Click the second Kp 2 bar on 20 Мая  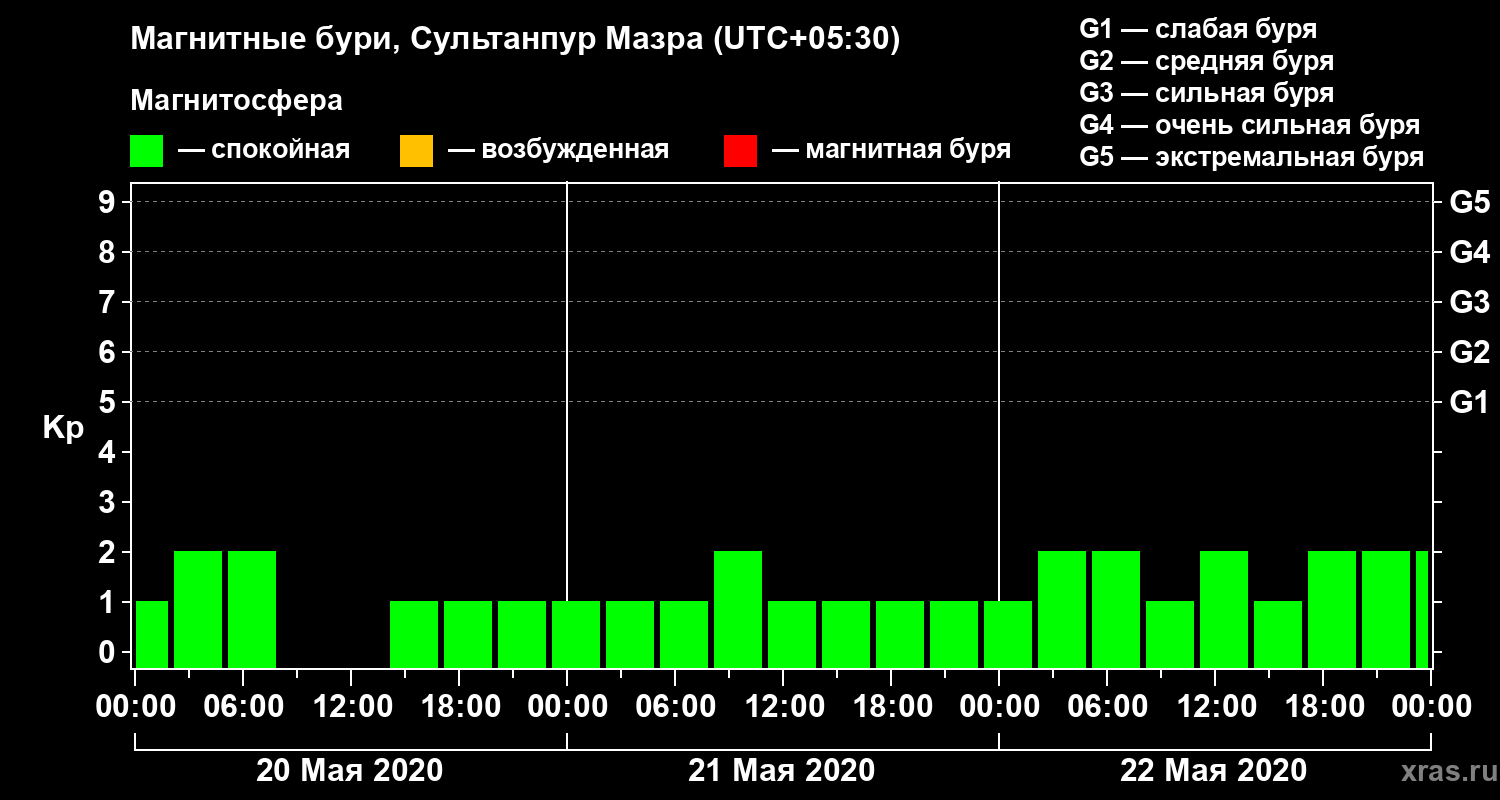(252, 609)
